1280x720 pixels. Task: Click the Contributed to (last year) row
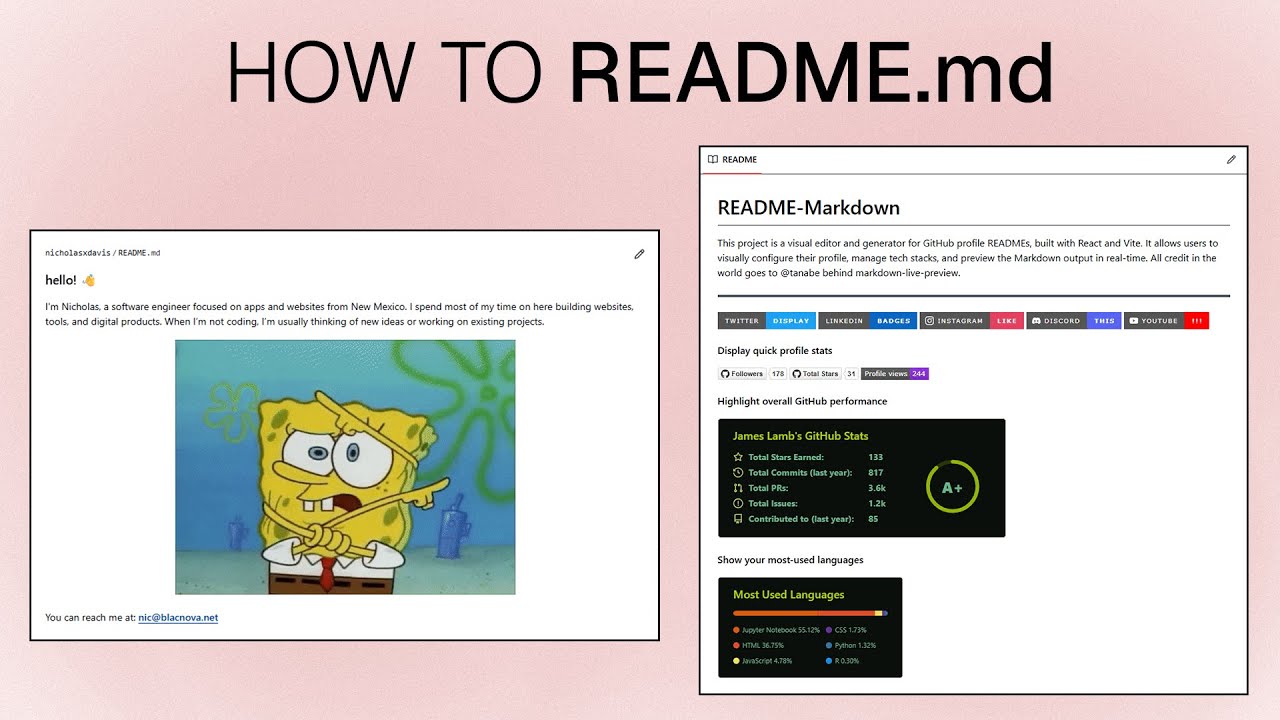click(x=806, y=519)
